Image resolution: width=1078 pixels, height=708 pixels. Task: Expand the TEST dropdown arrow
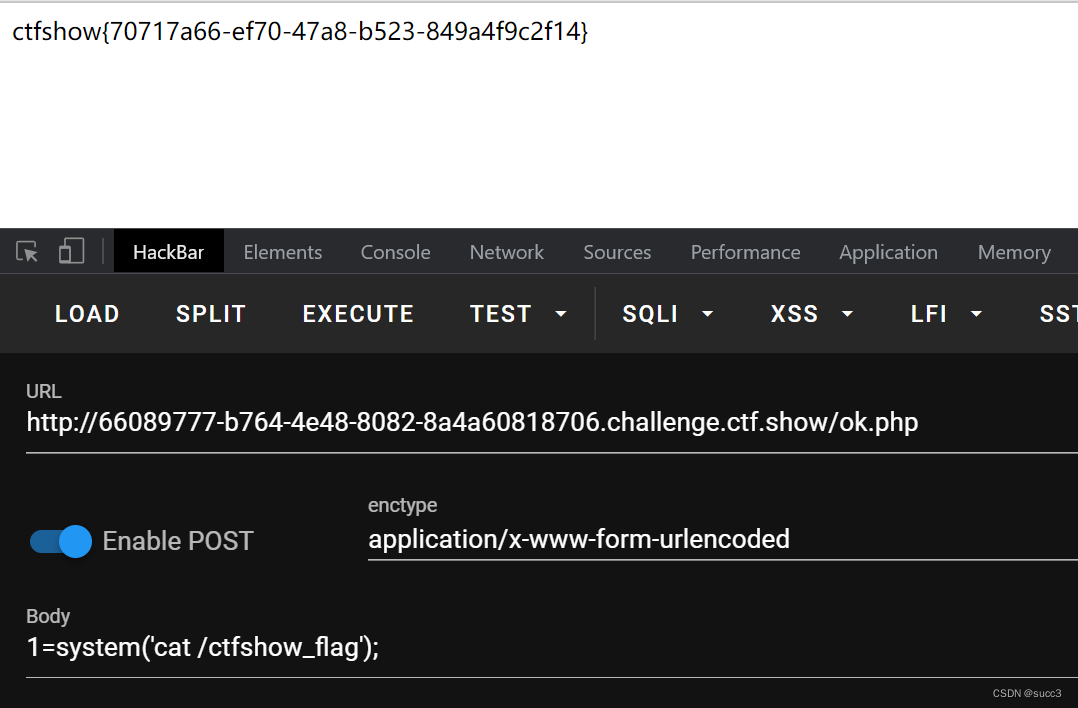pyautogui.click(x=561, y=314)
